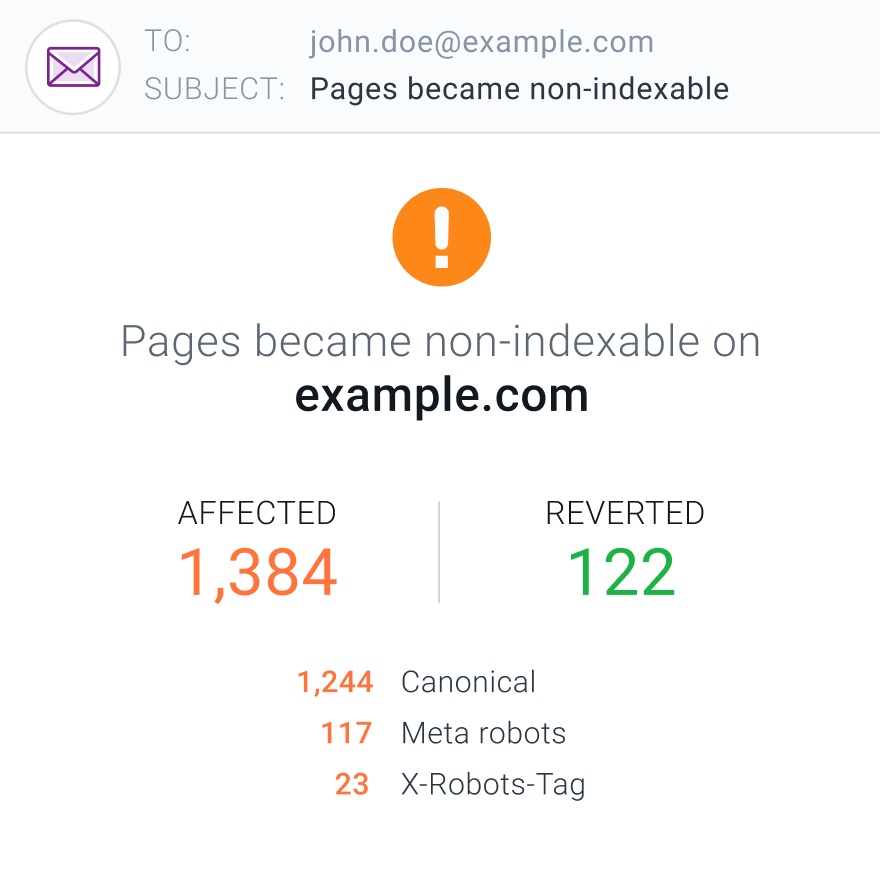Viewport: 880px width, 880px height.
Task: Select the Canonical reason label
Action: click(469, 682)
